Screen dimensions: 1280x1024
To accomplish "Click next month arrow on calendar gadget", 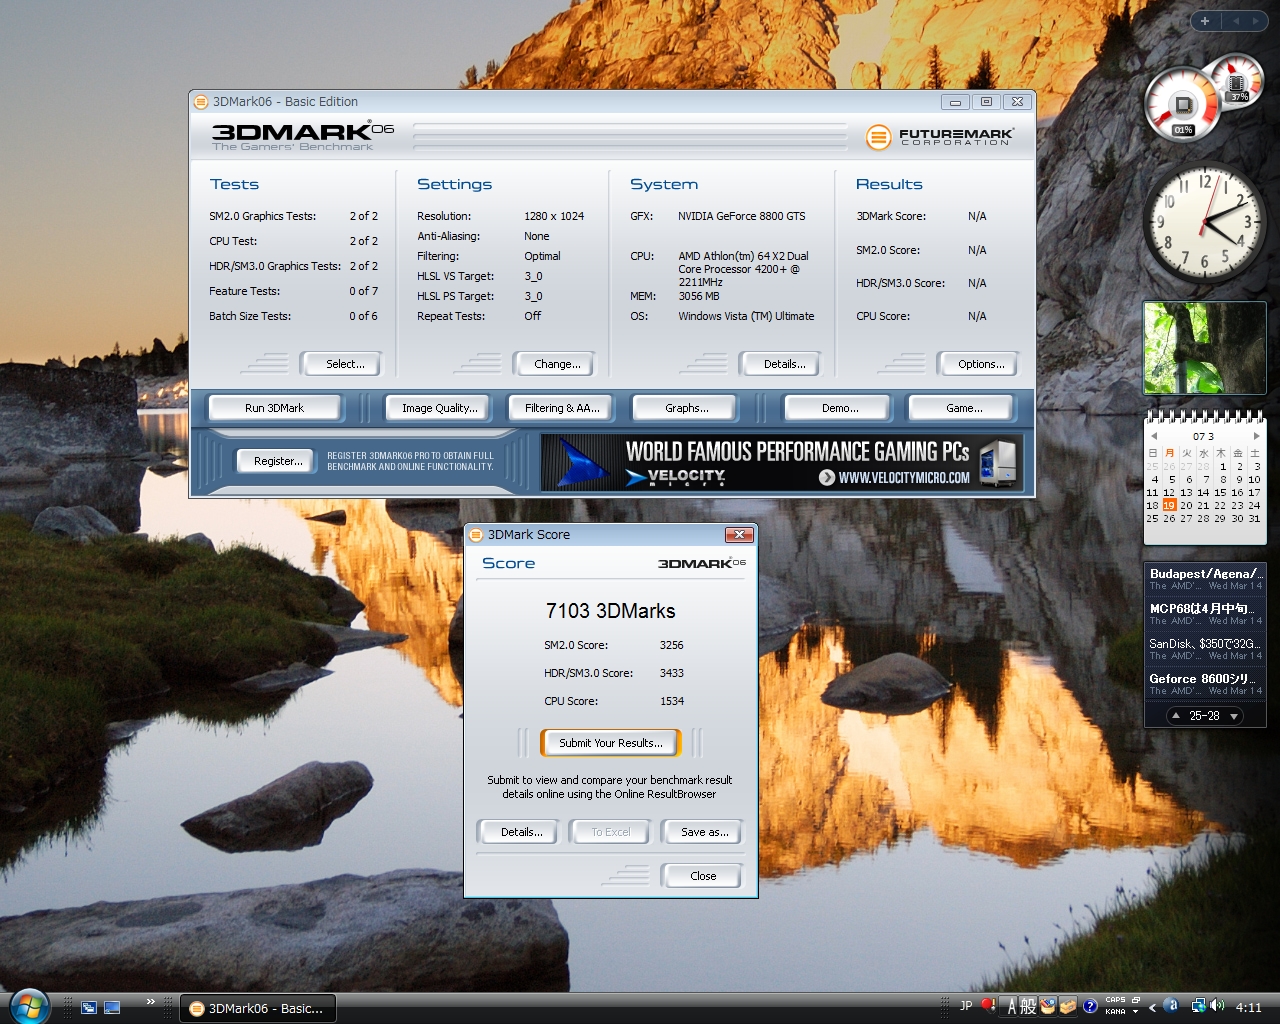I will (x=1257, y=436).
